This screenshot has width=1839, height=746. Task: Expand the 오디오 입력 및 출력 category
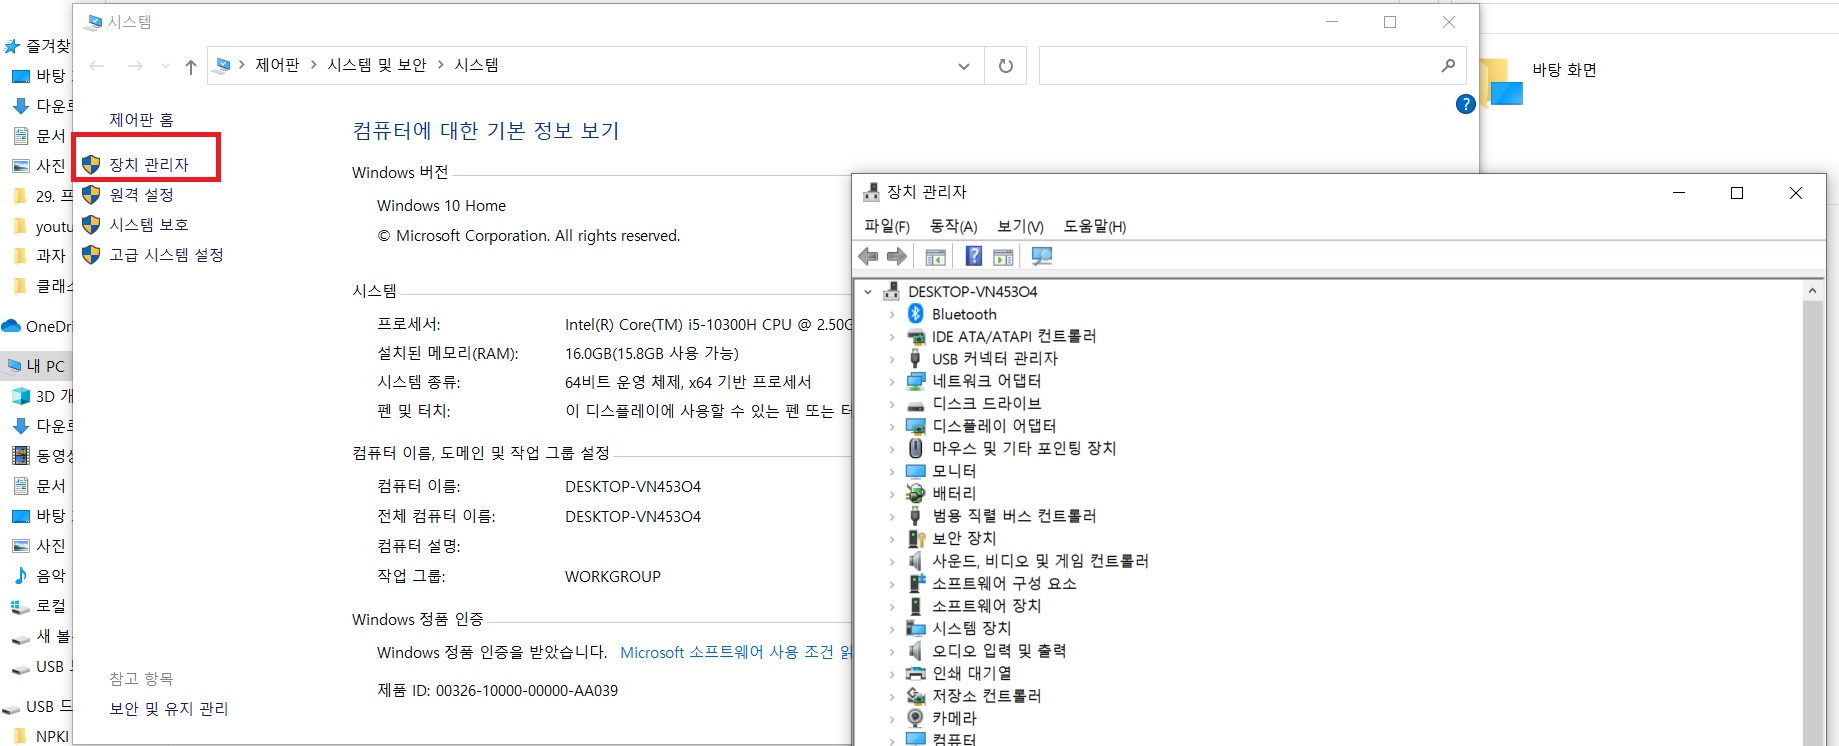[x=892, y=651]
